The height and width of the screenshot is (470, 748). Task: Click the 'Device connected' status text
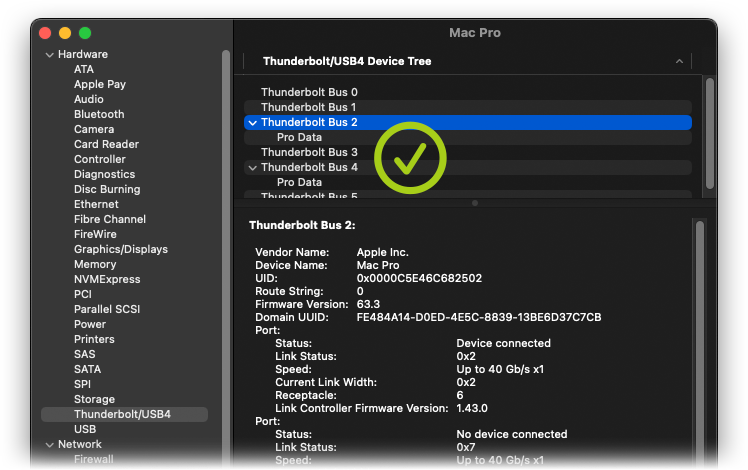(503, 344)
